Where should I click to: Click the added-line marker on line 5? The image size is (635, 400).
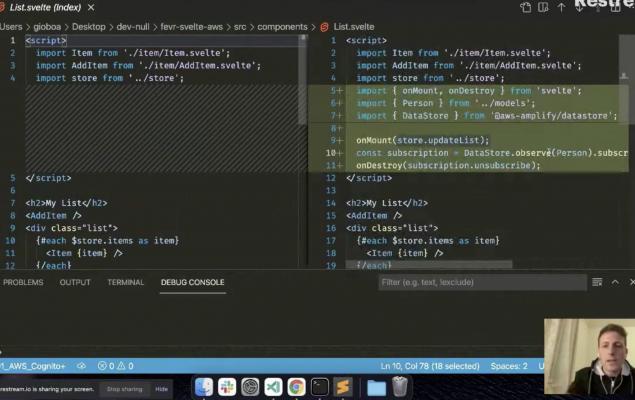340,91
